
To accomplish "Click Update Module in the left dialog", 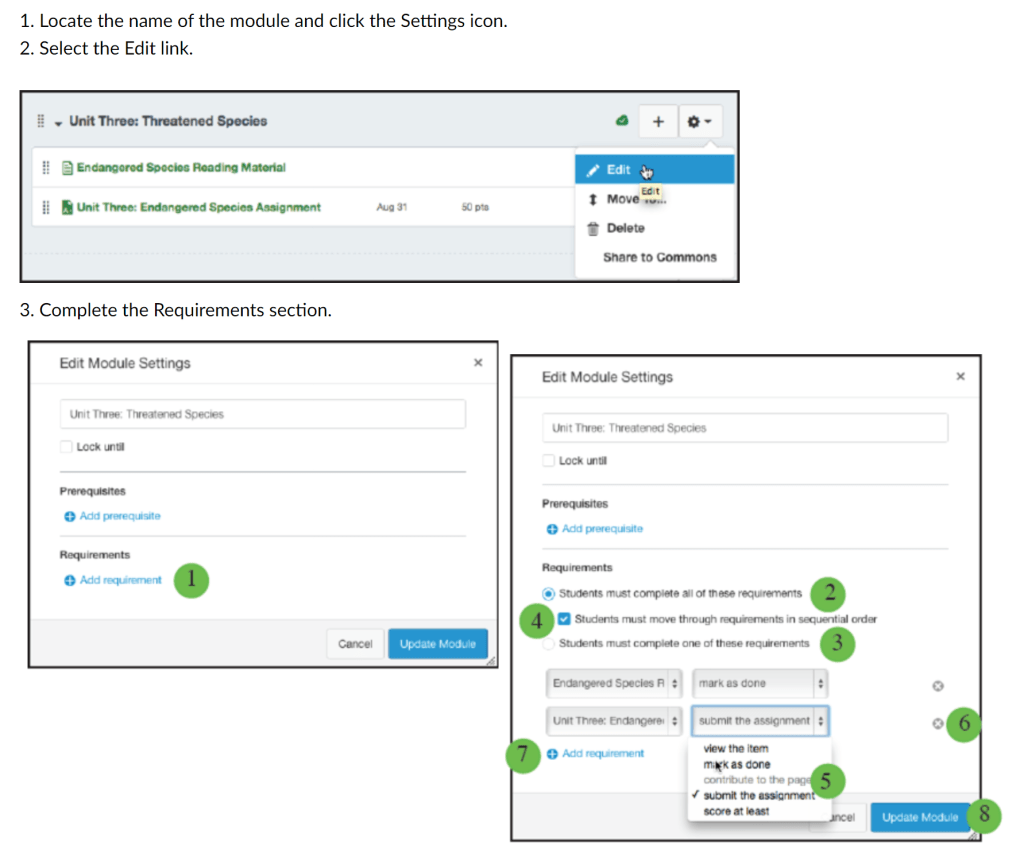I will [x=437, y=644].
